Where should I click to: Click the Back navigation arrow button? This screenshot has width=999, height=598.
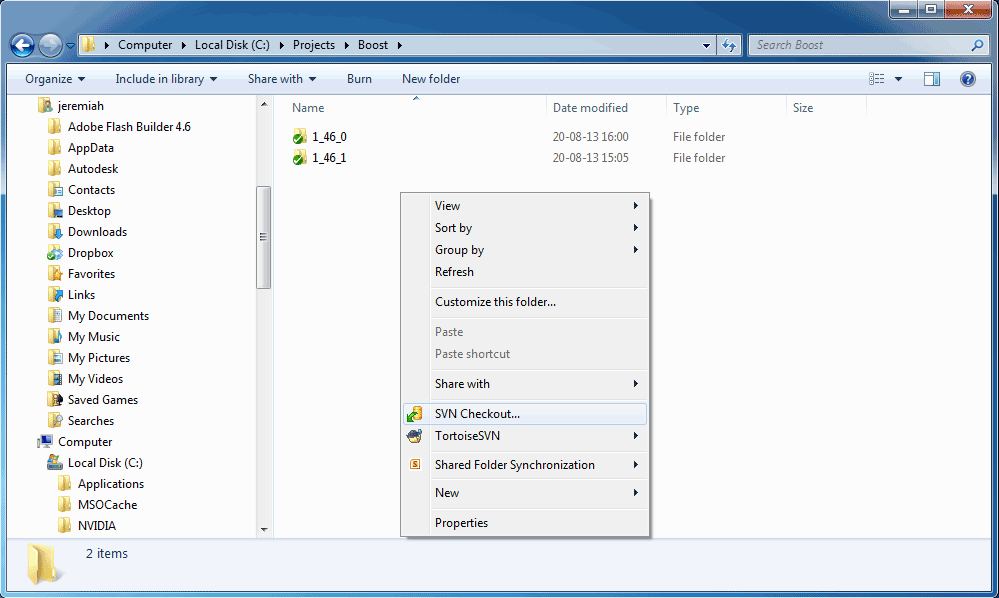point(22,45)
